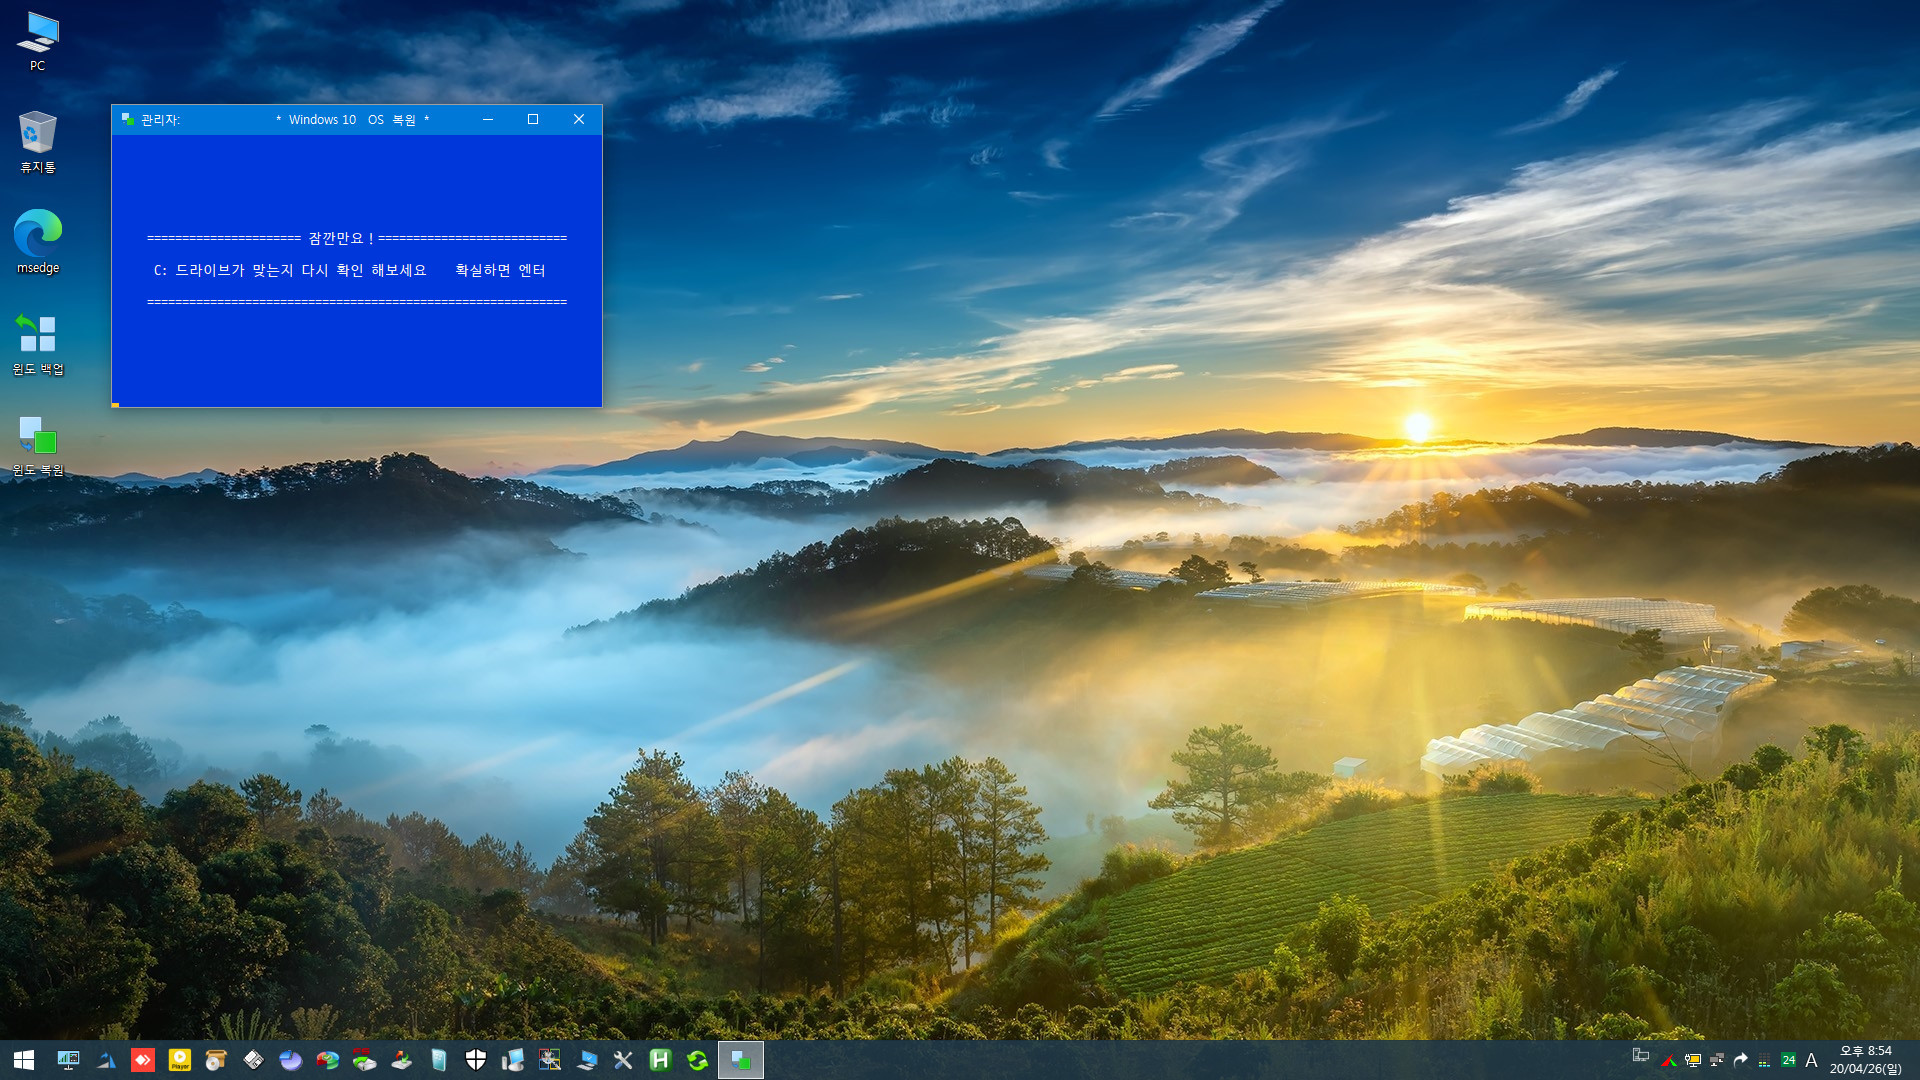
Task: Toggle the A input language indicator
Action: 1811,1060
